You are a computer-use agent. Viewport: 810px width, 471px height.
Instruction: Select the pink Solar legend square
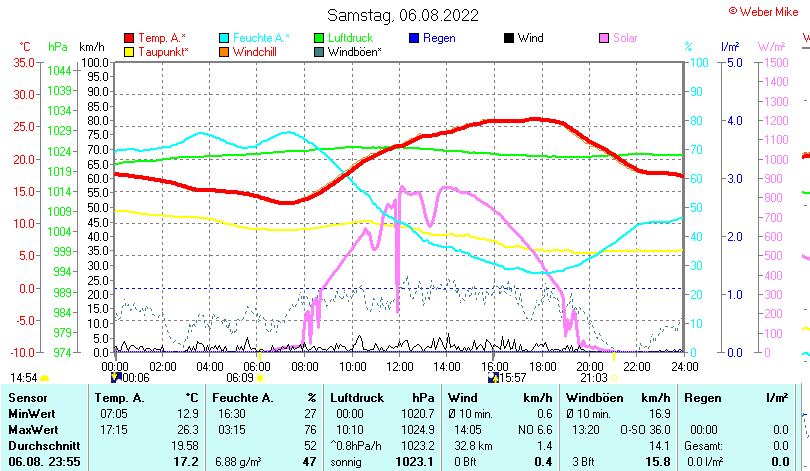coord(604,38)
